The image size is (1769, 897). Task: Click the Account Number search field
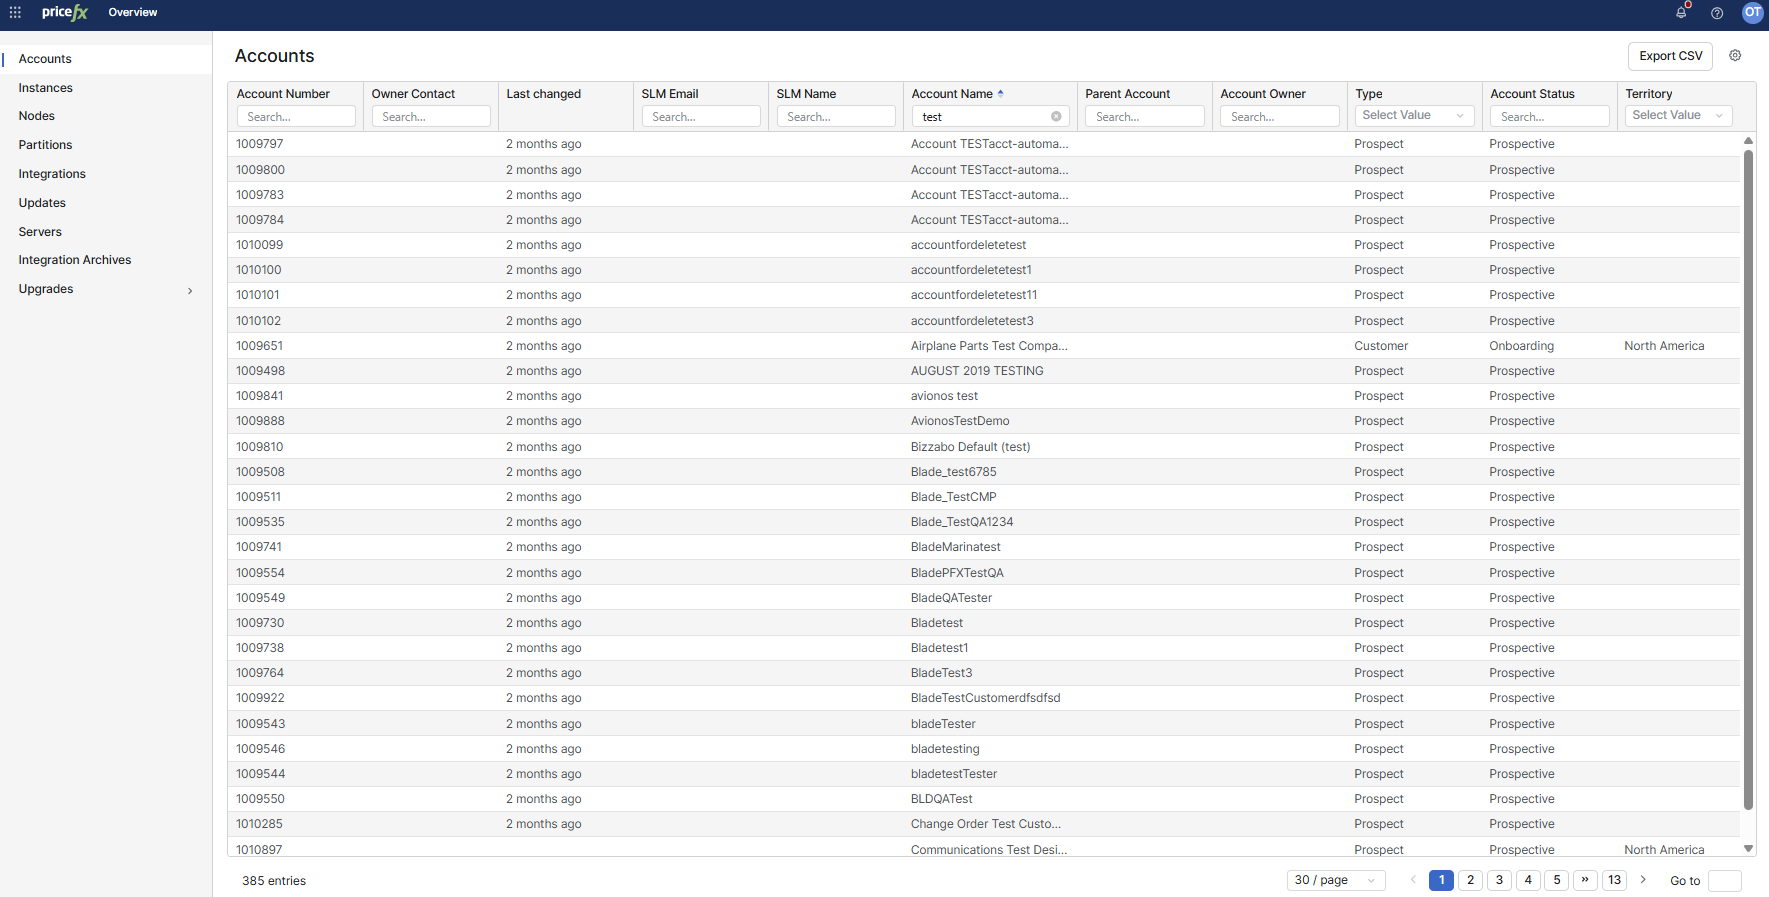pos(296,117)
